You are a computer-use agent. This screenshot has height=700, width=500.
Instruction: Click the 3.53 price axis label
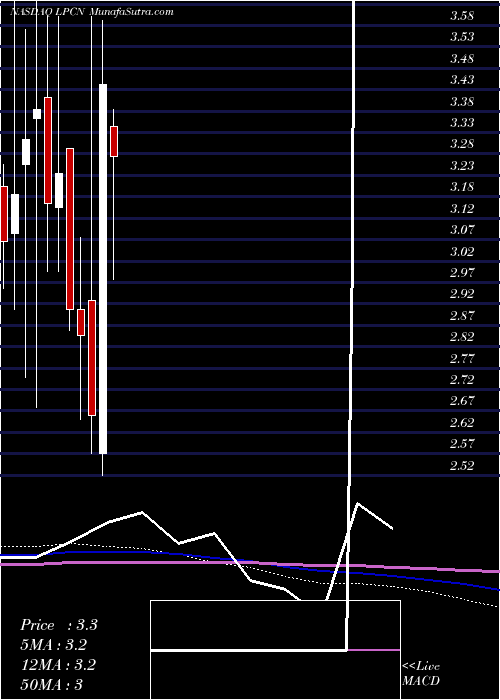pos(462,37)
